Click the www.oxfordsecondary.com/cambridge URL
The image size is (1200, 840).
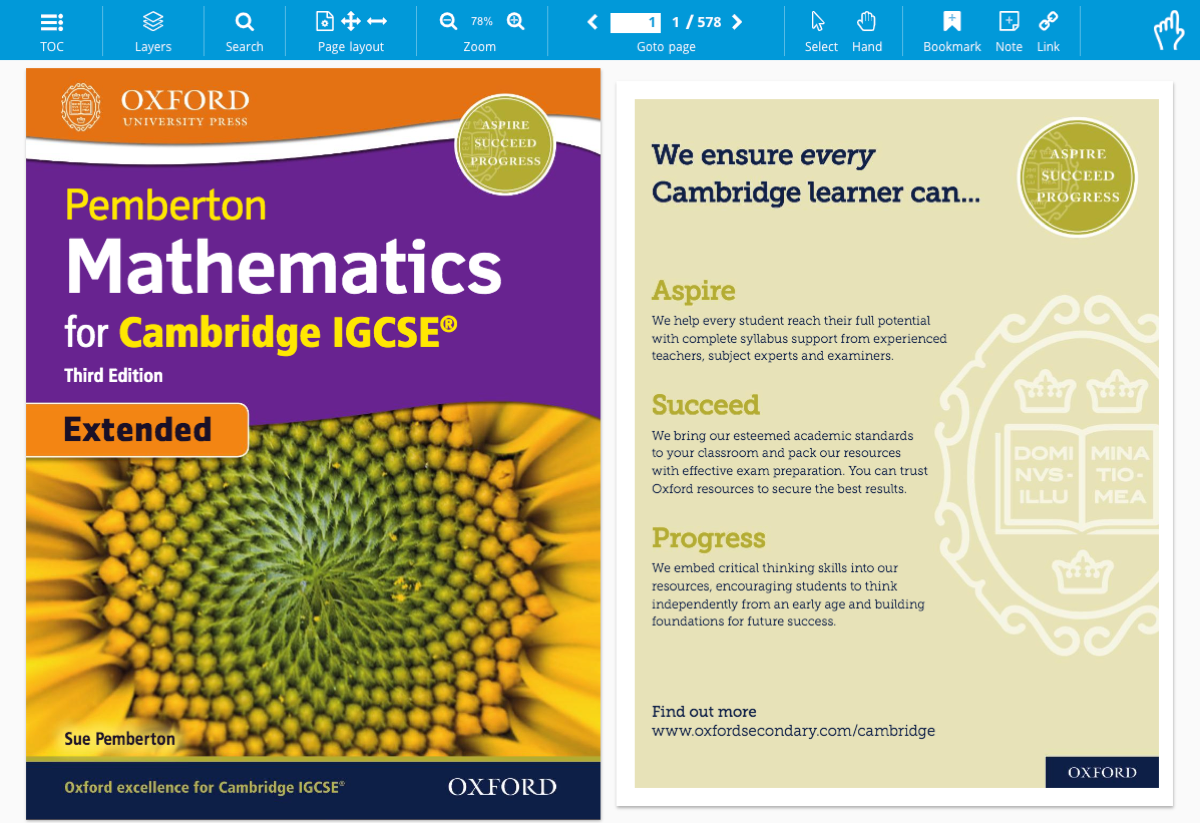[x=793, y=731]
